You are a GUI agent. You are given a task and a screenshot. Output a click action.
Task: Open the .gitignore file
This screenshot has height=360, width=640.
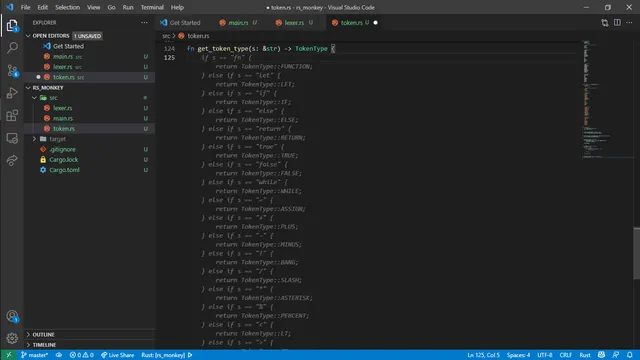(x=89, y=149)
